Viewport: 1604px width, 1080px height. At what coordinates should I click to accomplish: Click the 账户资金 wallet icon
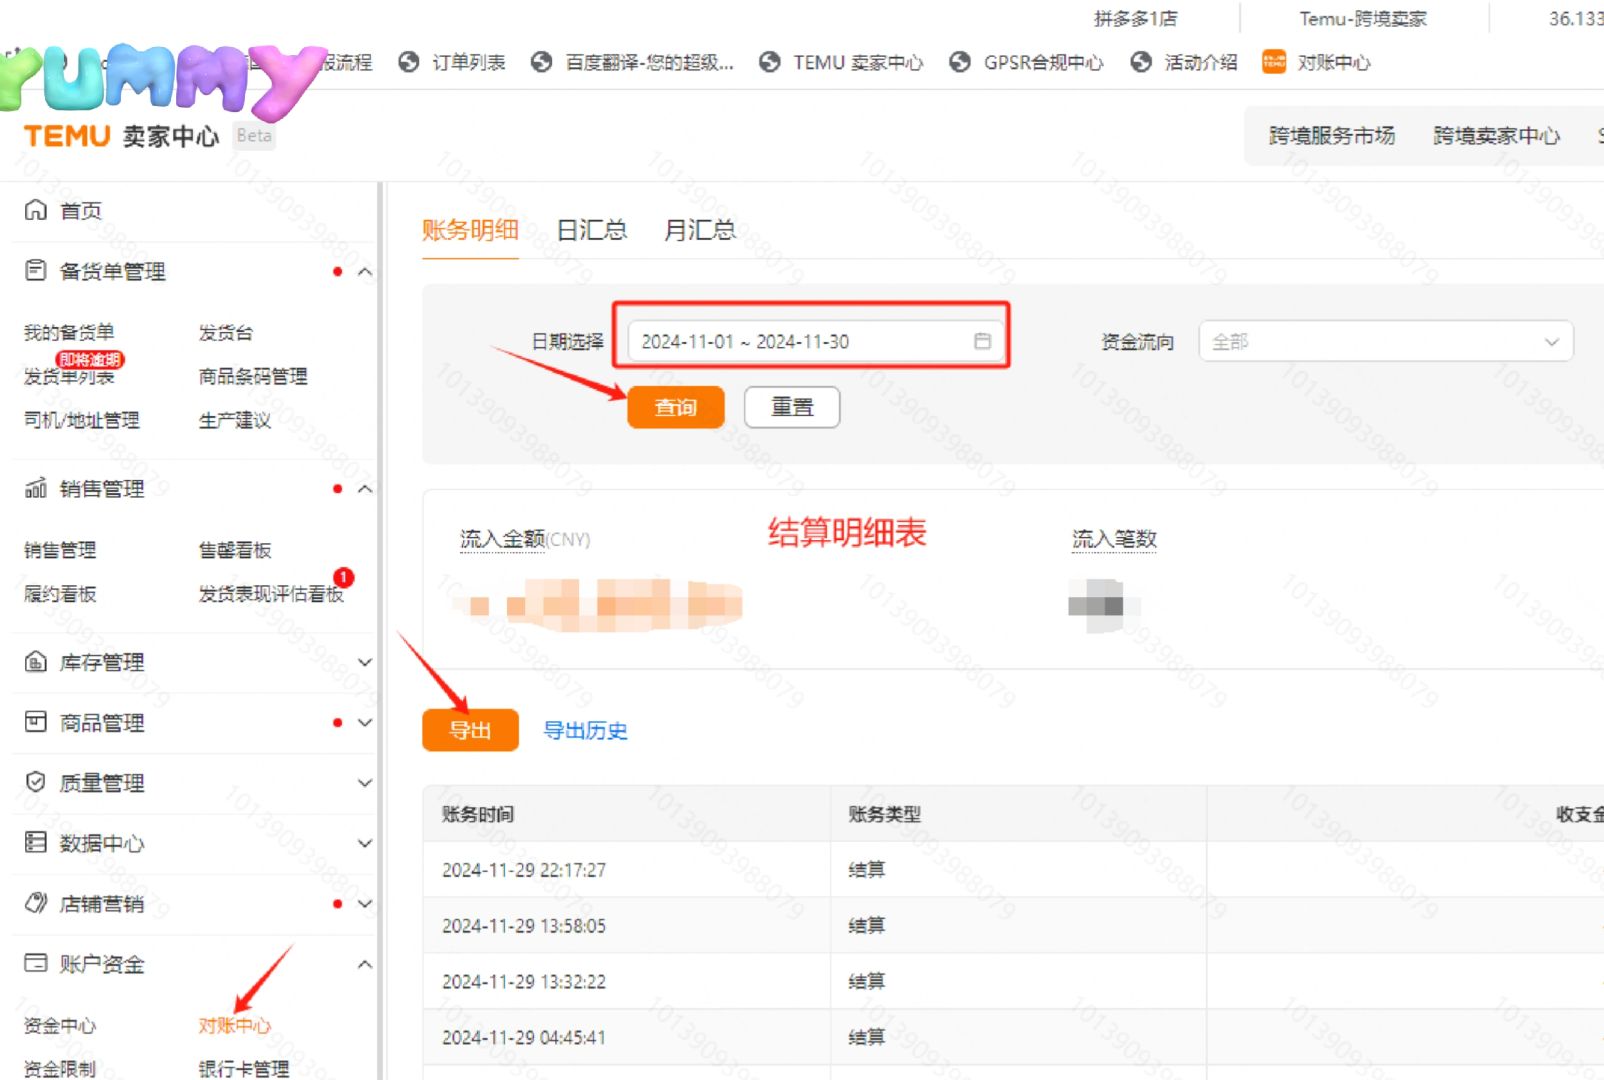point(36,963)
